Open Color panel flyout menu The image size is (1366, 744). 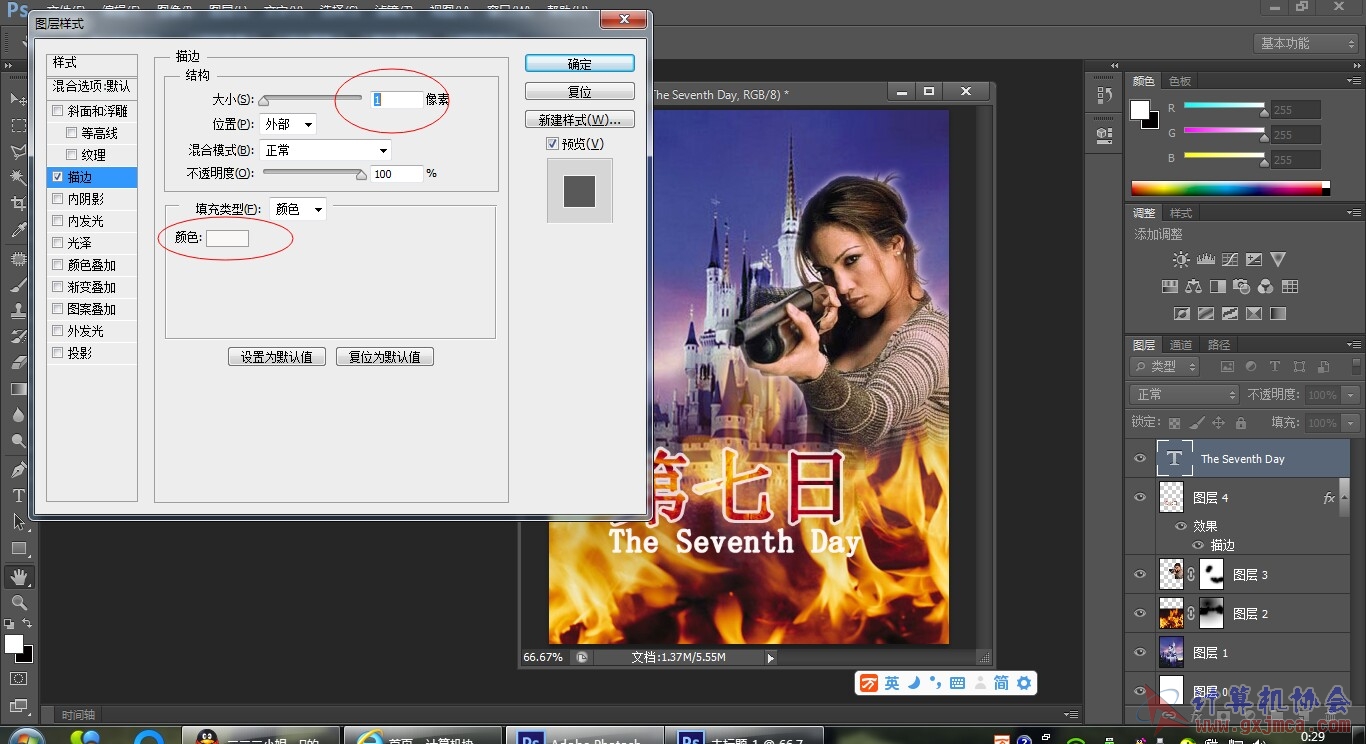click(1354, 81)
